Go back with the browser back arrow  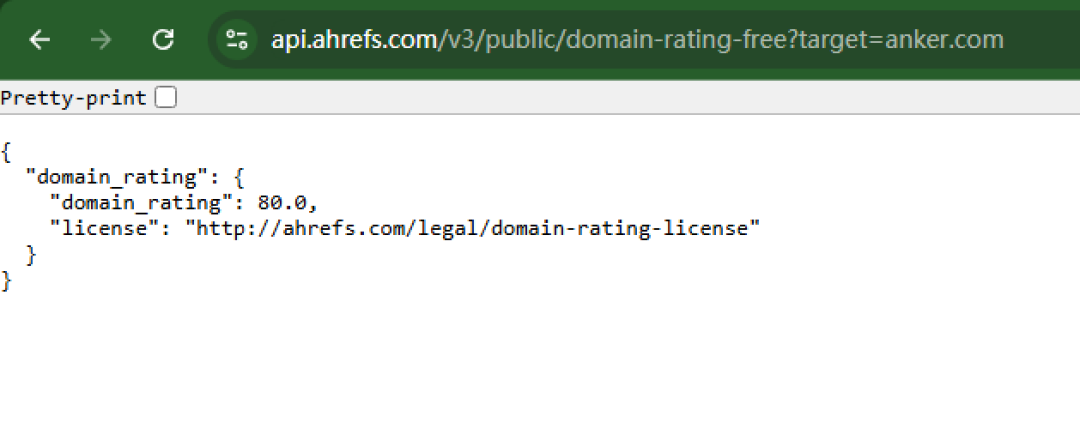pyautogui.click(x=39, y=40)
